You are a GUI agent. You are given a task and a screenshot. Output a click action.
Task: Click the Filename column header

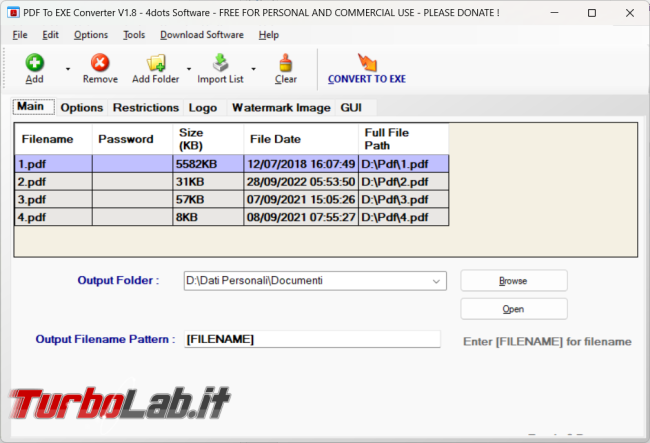tap(53, 139)
